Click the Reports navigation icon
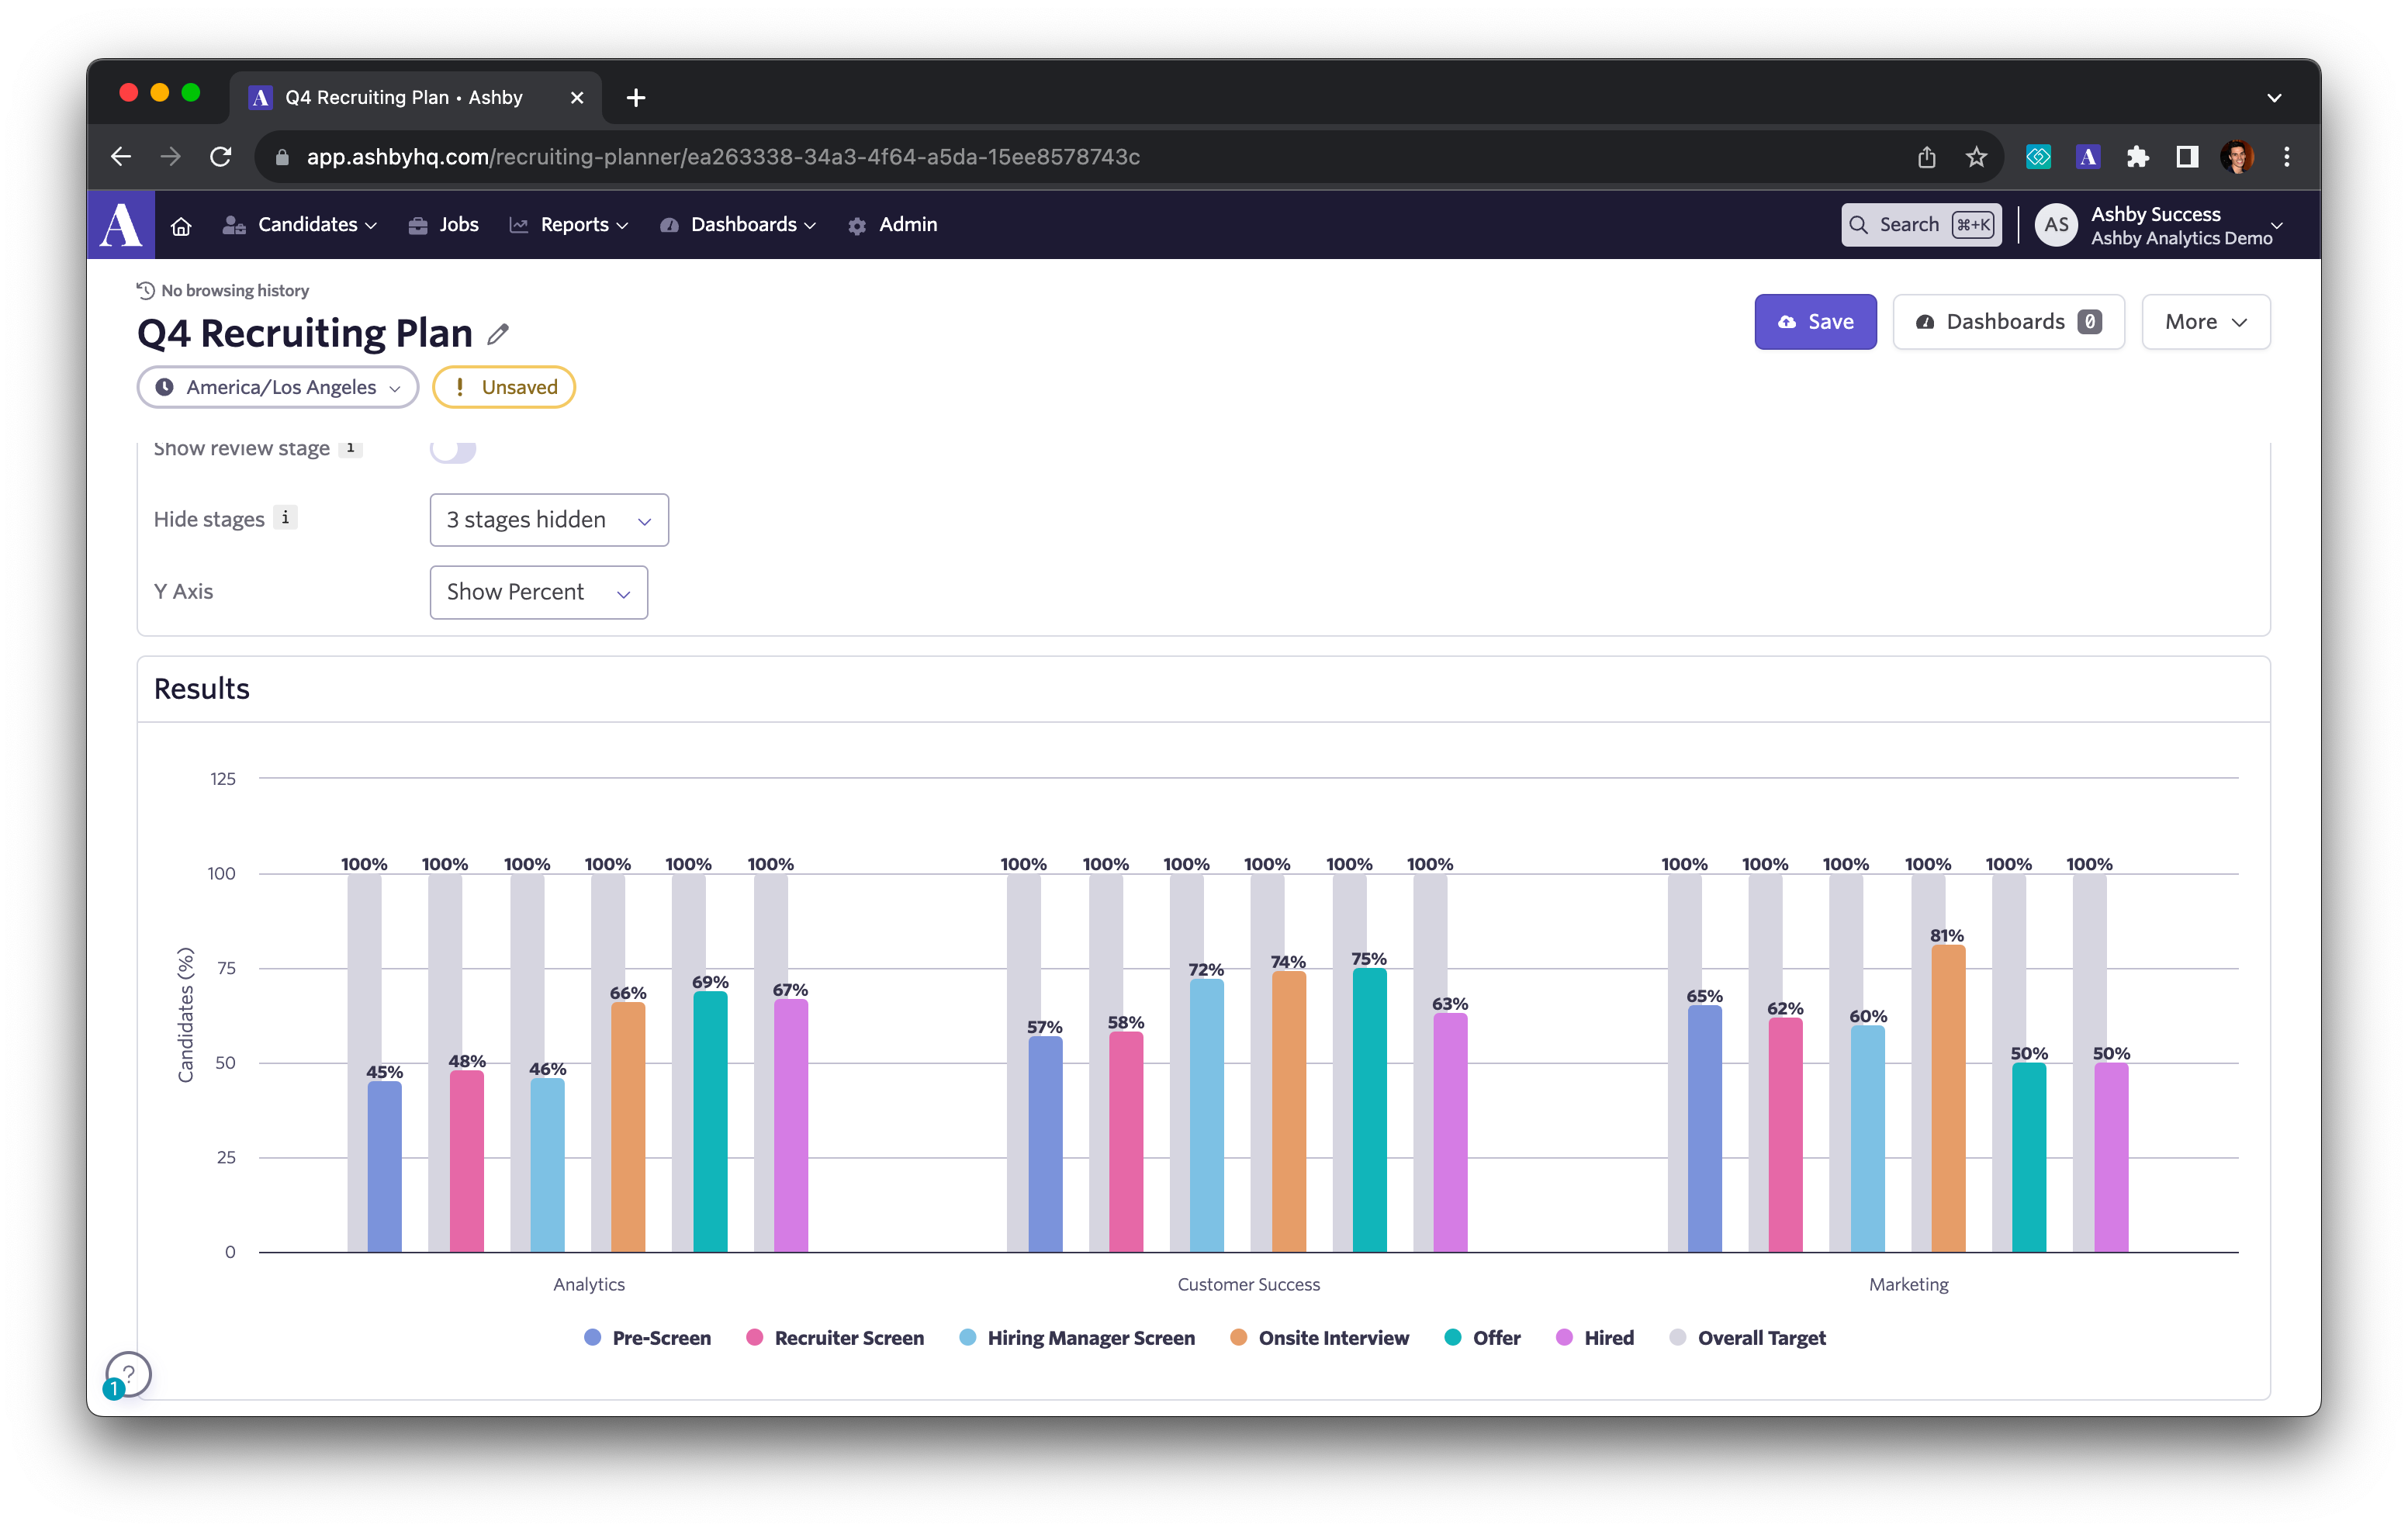 coord(521,224)
